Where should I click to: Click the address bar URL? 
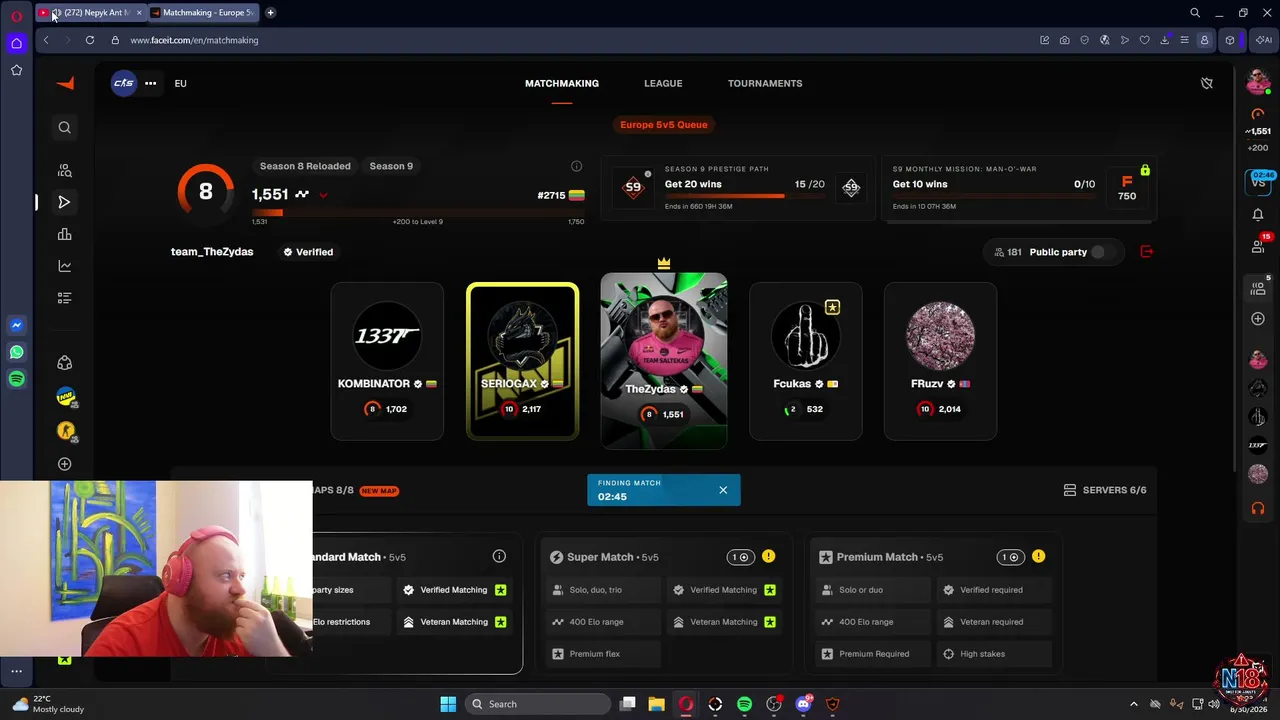pyautogui.click(x=194, y=40)
